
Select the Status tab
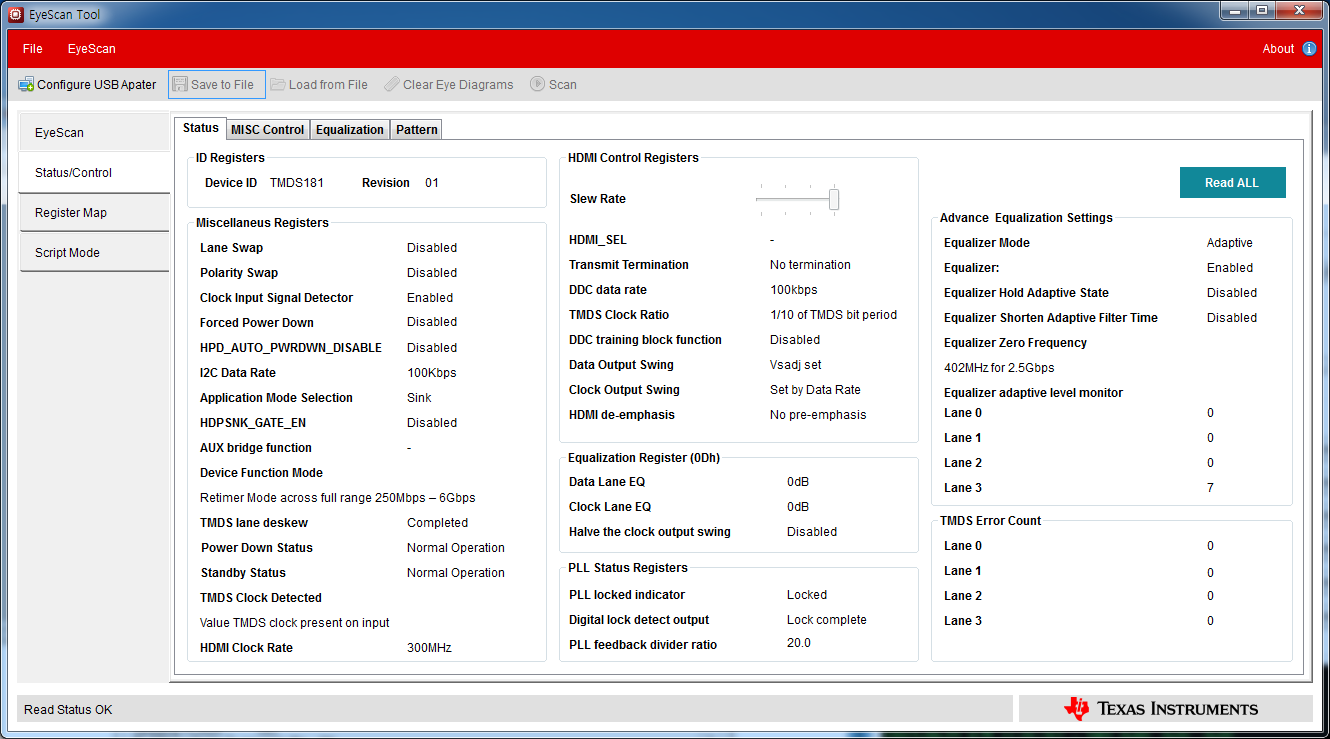pyautogui.click(x=201, y=128)
